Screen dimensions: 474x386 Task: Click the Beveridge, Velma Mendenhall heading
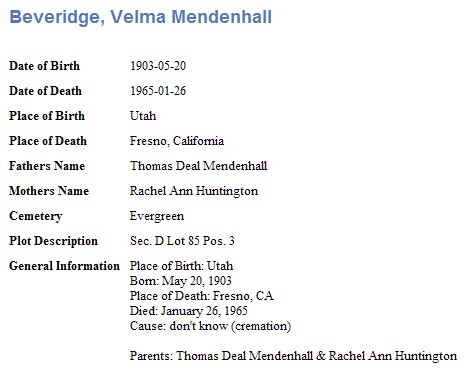point(141,17)
